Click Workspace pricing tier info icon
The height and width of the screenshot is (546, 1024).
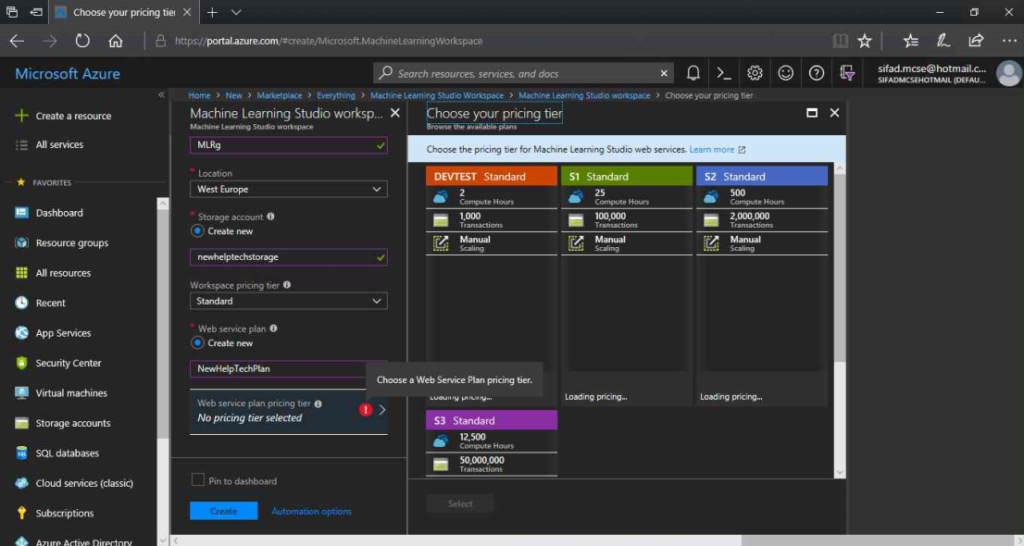(287, 285)
